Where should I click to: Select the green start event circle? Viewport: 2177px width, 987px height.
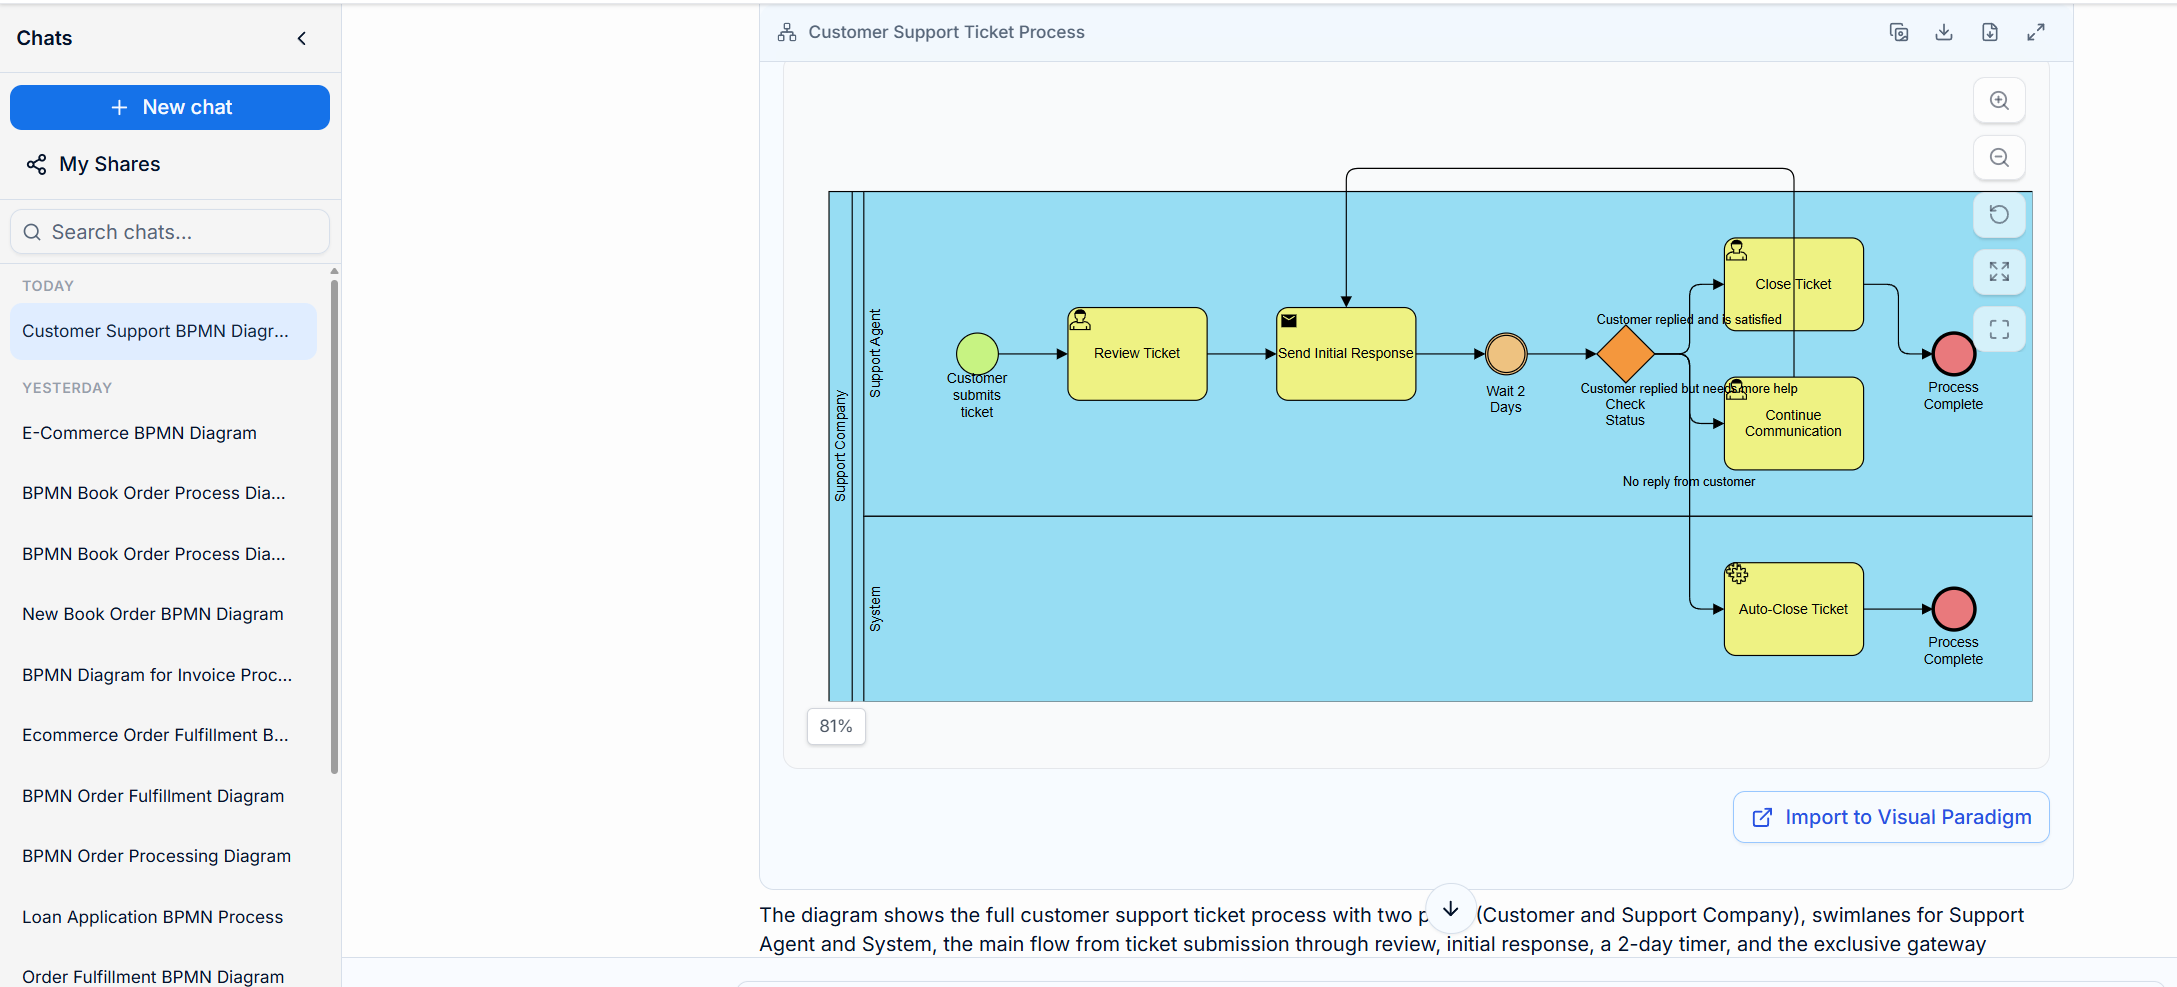pos(977,353)
